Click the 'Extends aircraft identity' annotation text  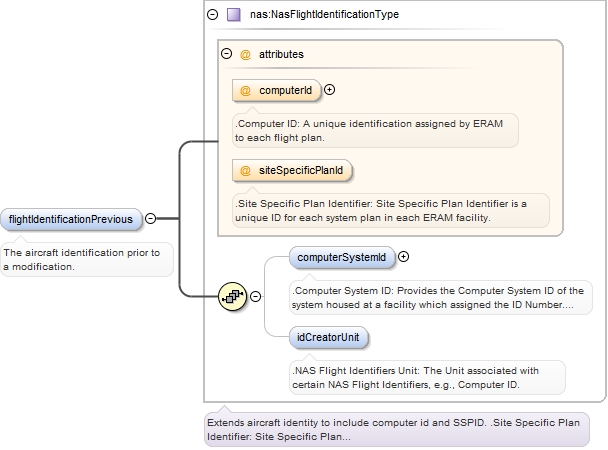point(396,430)
